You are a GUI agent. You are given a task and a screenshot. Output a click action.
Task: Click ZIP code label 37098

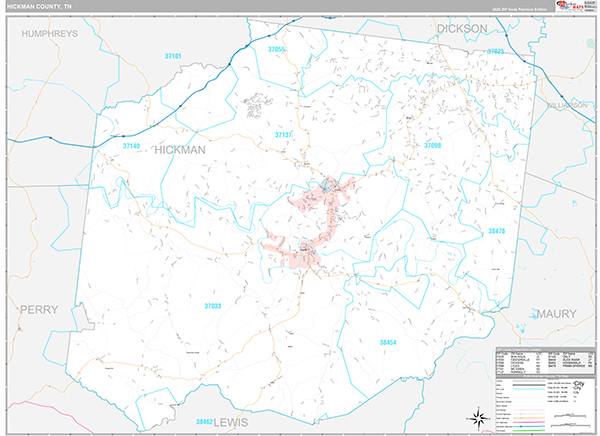pos(432,145)
